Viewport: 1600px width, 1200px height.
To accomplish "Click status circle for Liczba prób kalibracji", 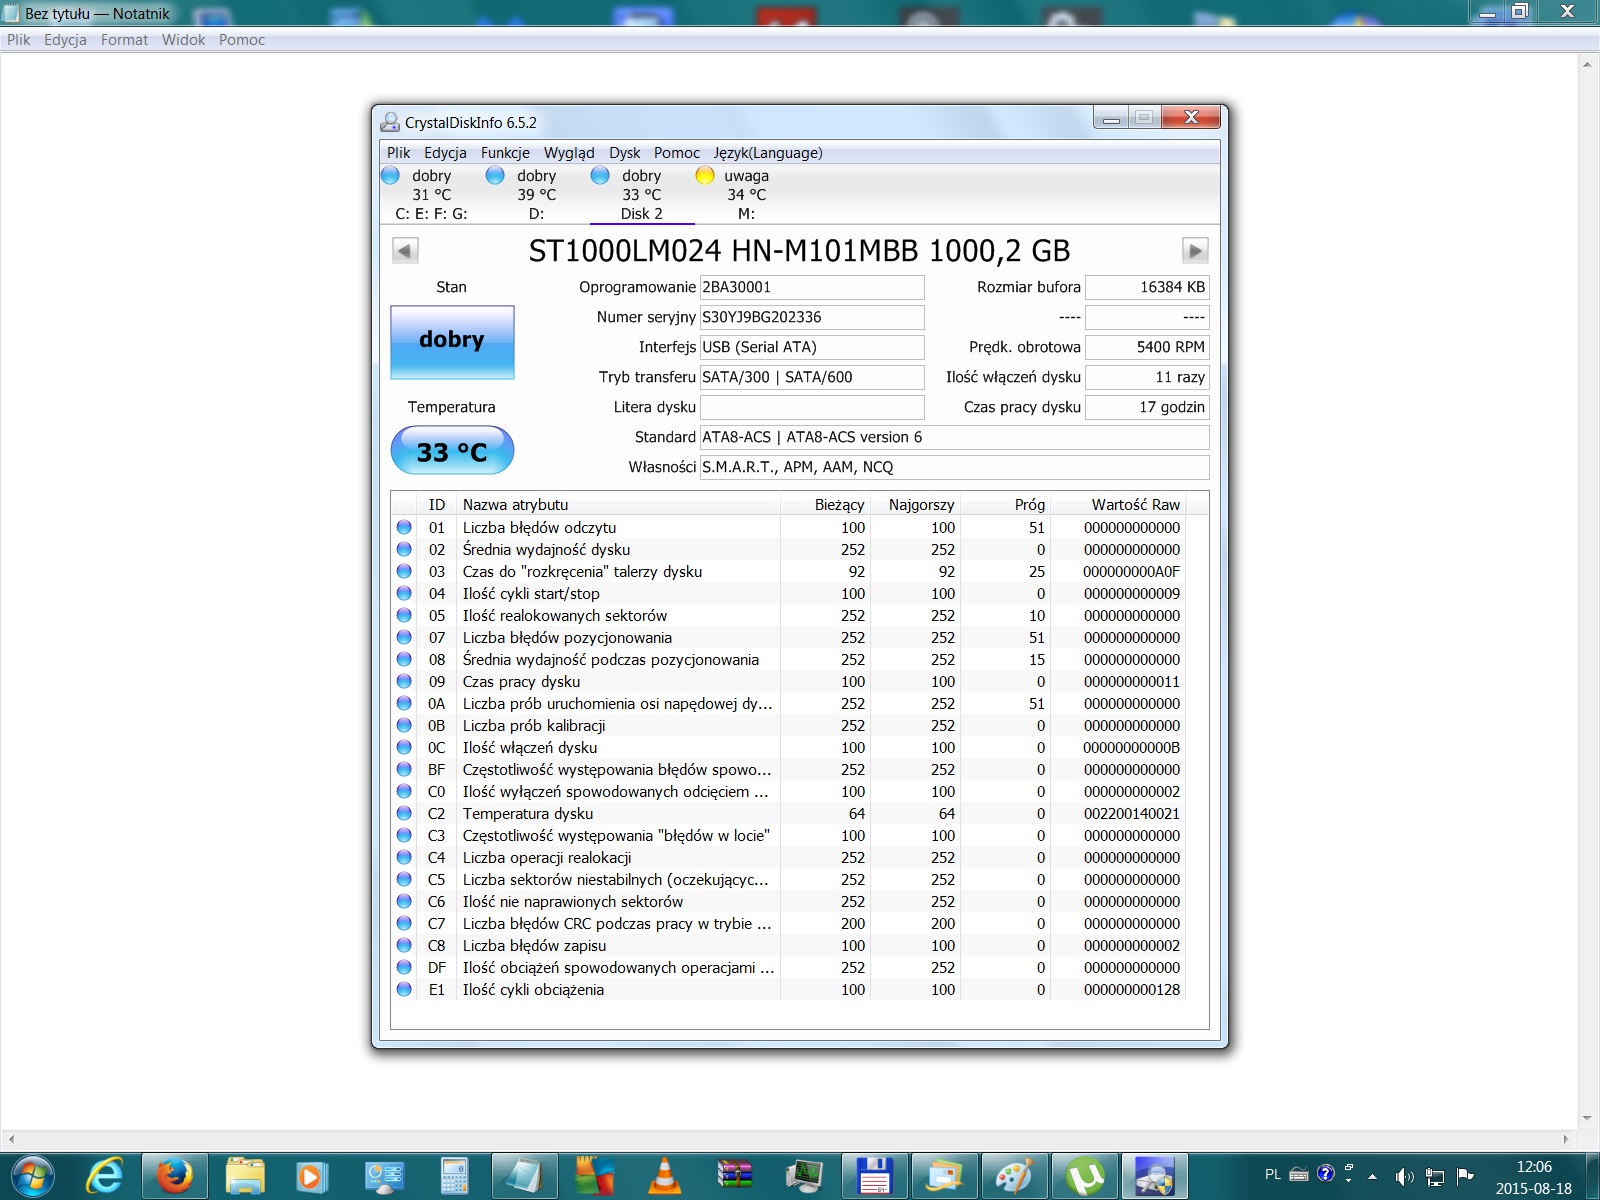I will 404,725.
